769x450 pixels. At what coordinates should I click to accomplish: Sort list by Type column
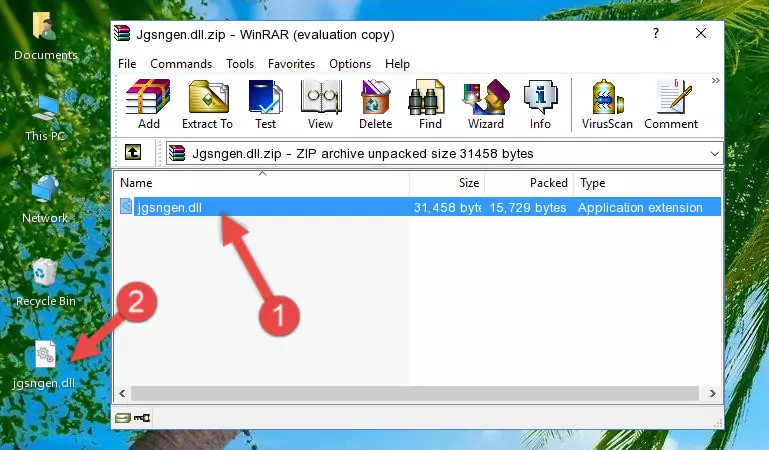pos(647,183)
